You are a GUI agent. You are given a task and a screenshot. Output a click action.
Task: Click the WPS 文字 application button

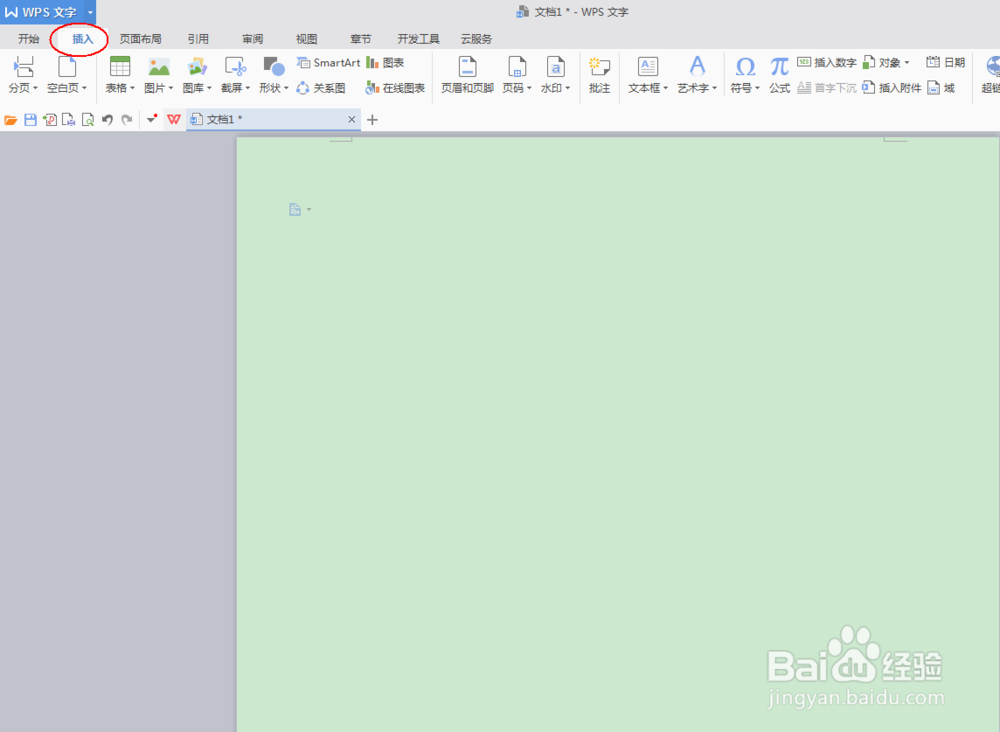point(41,12)
